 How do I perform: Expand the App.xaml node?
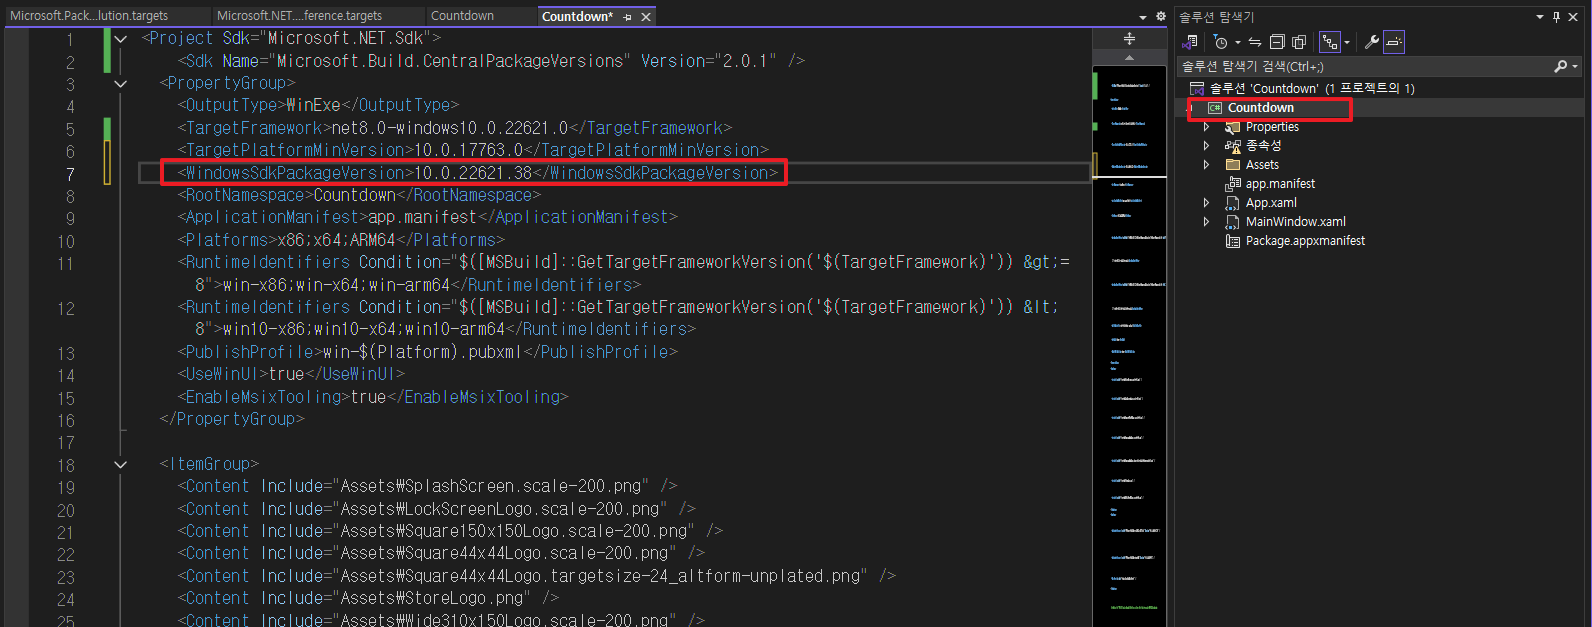1206,203
